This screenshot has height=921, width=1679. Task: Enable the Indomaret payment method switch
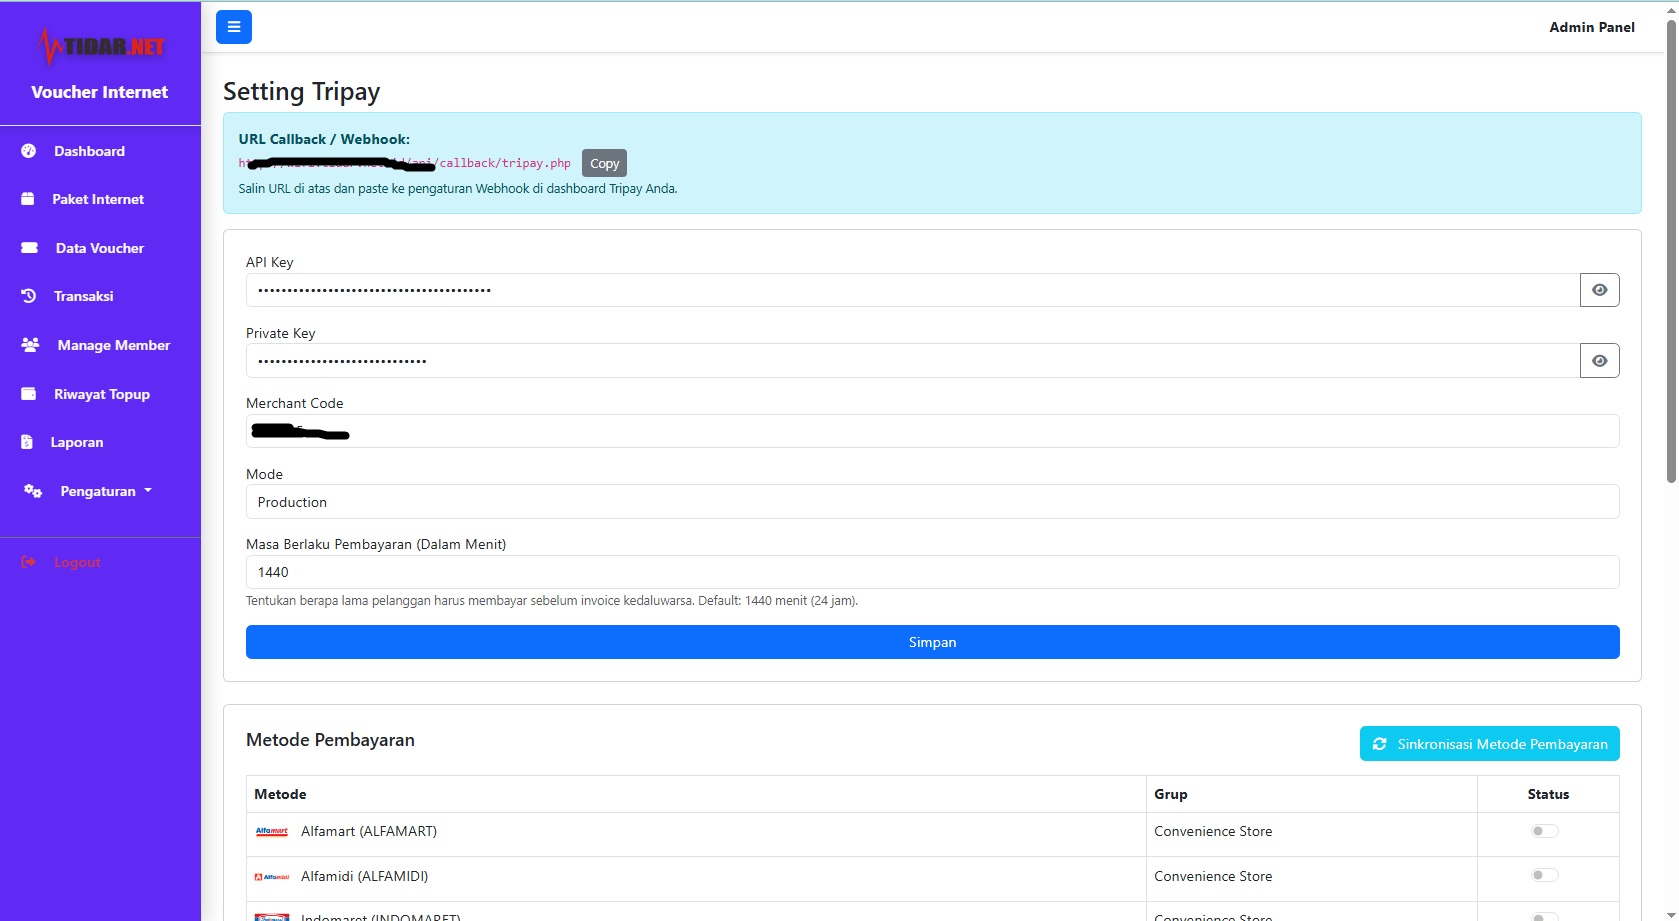[x=1545, y=916]
